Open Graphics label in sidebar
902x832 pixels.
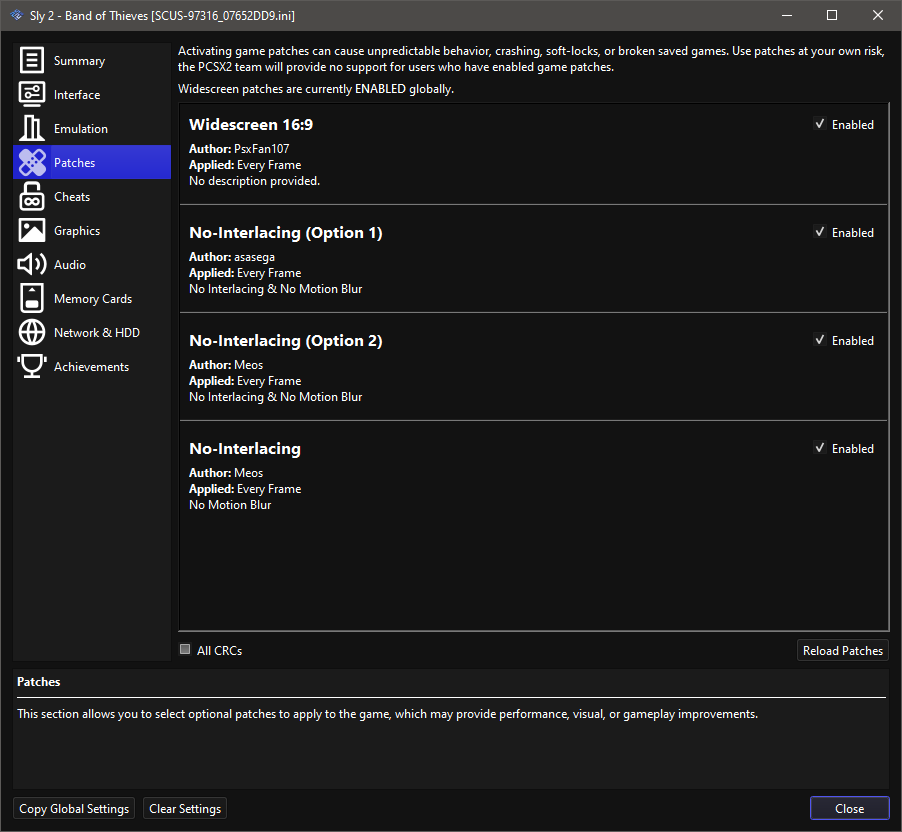coord(77,230)
